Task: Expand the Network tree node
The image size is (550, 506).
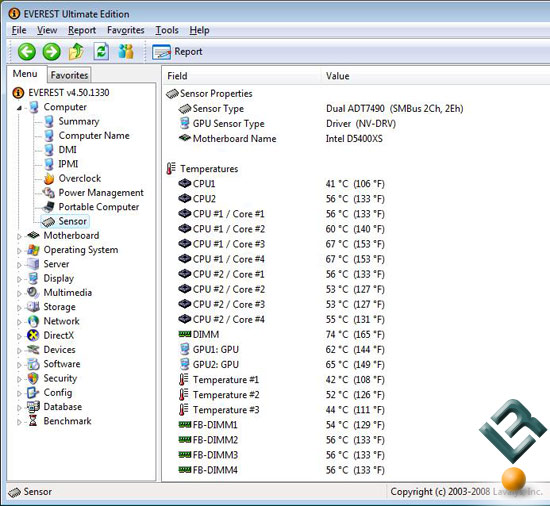Action: (19, 322)
